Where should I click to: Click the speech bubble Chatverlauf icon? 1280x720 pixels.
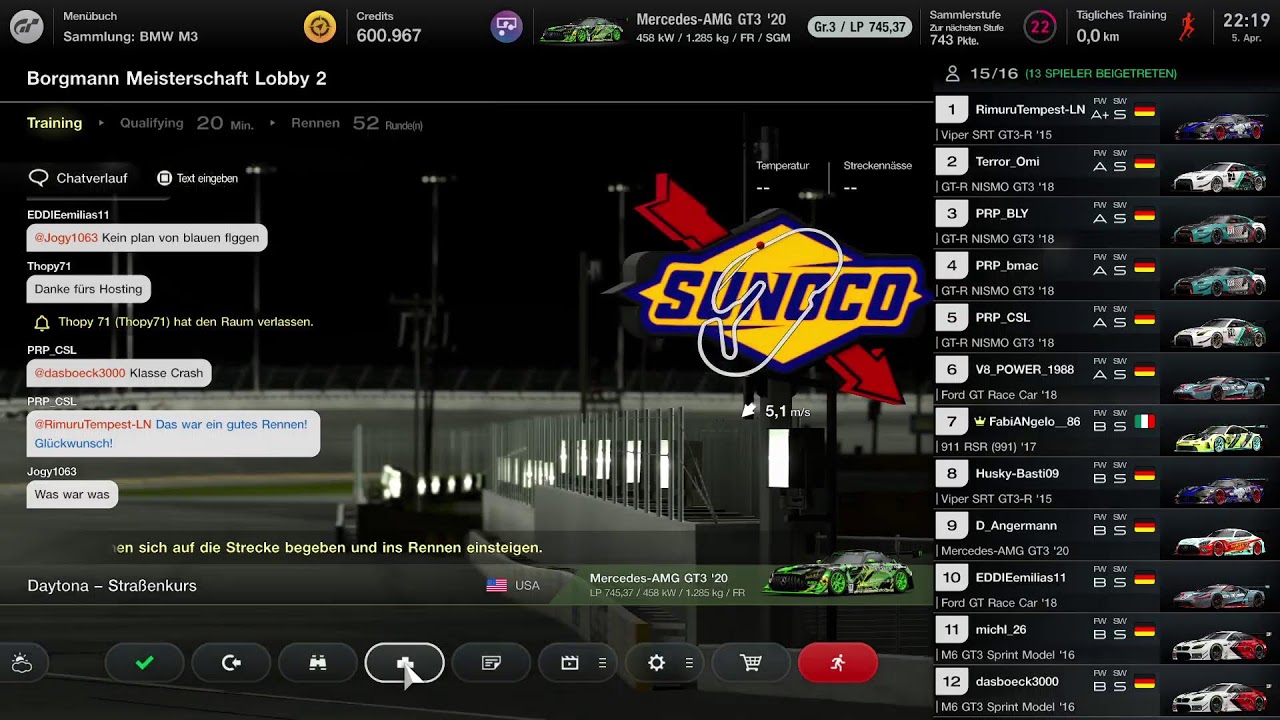[x=39, y=178]
